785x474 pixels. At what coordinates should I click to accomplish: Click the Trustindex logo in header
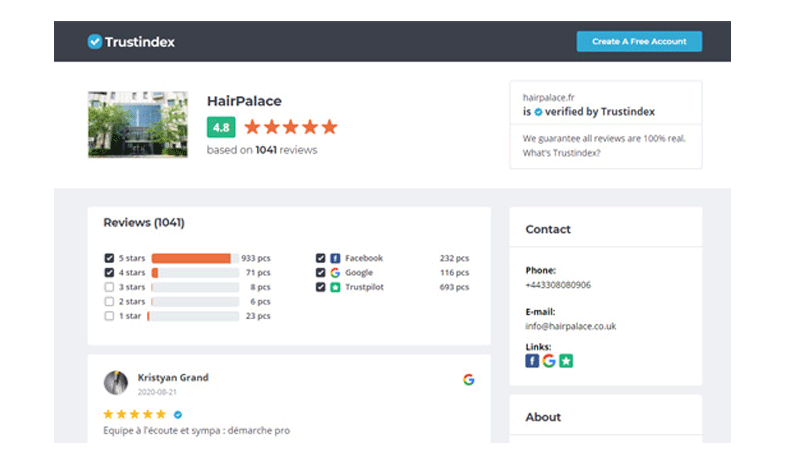131,42
